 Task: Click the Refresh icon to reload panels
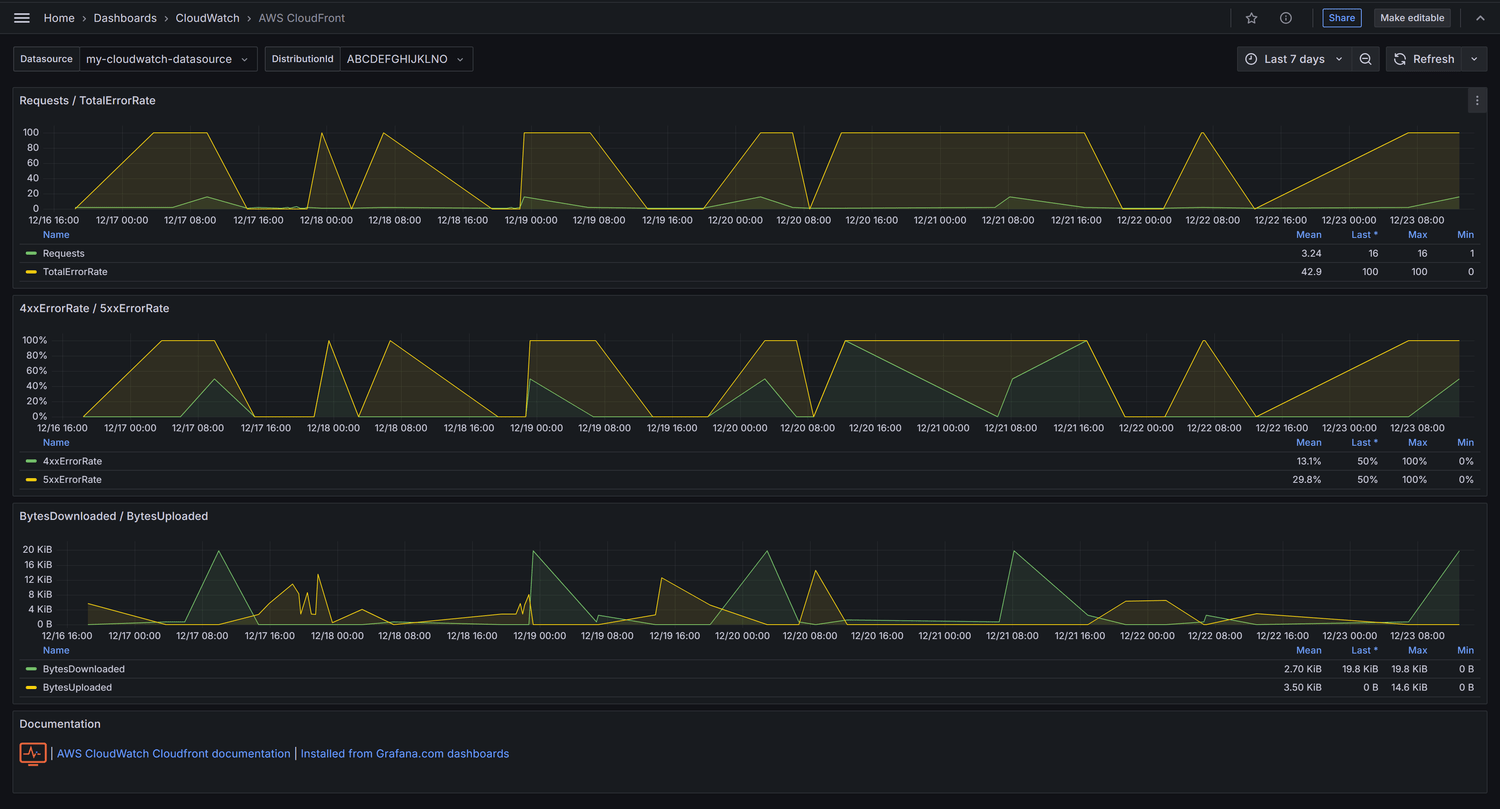(x=1402, y=58)
